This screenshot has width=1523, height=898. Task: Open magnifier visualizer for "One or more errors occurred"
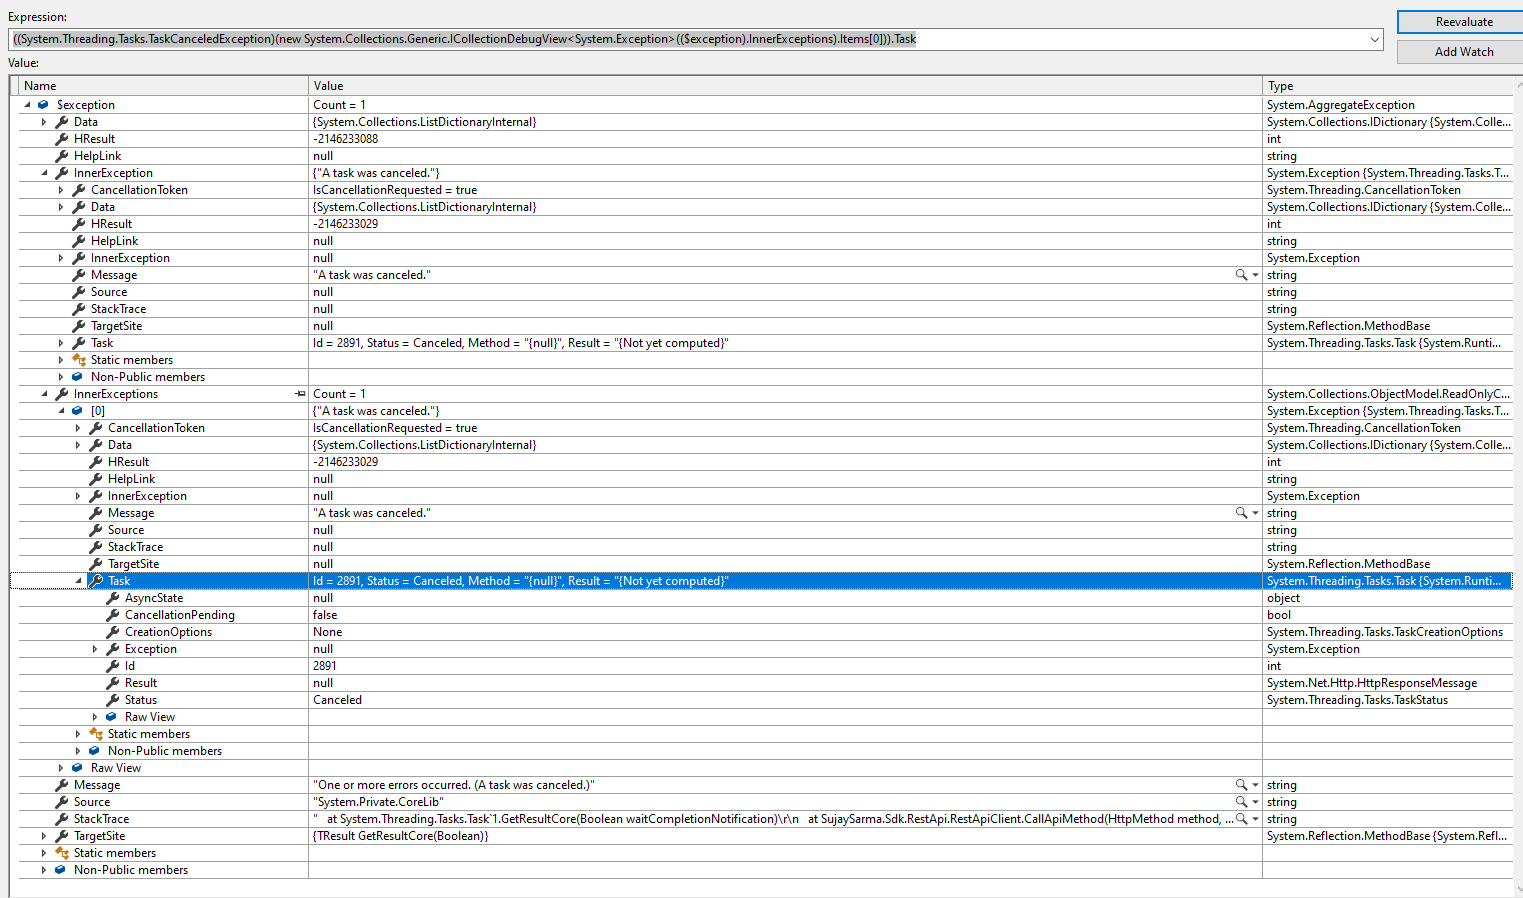coord(1239,784)
